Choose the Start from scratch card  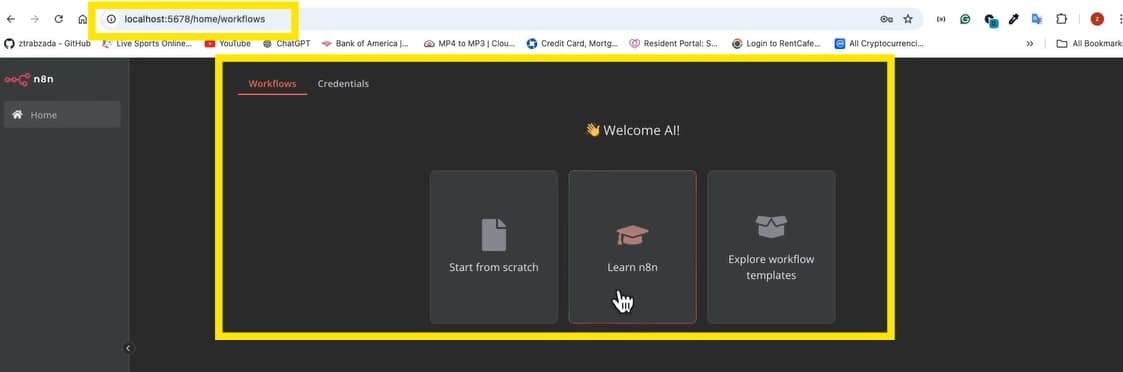(493, 247)
